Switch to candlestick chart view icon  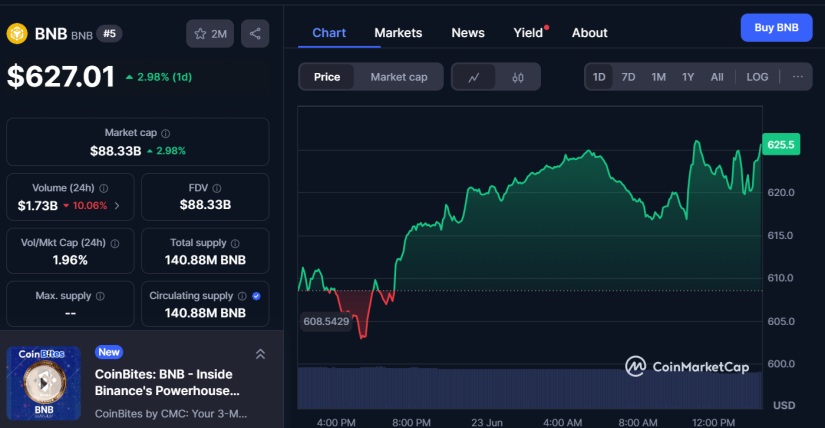(518, 77)
